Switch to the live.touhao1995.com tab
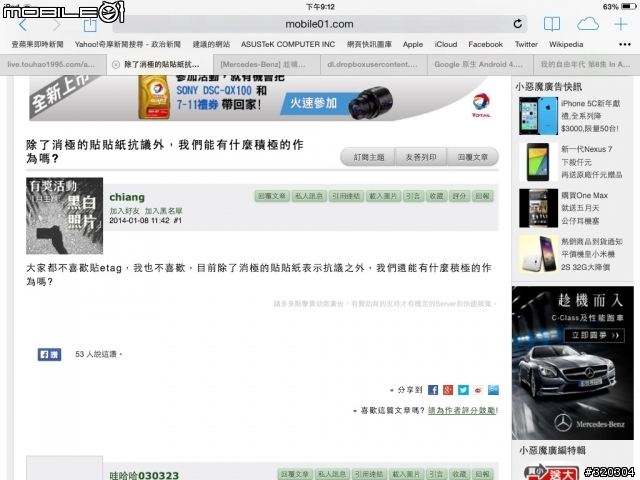The height and width of the screenshot is (480, 640). tap(53, 64)
